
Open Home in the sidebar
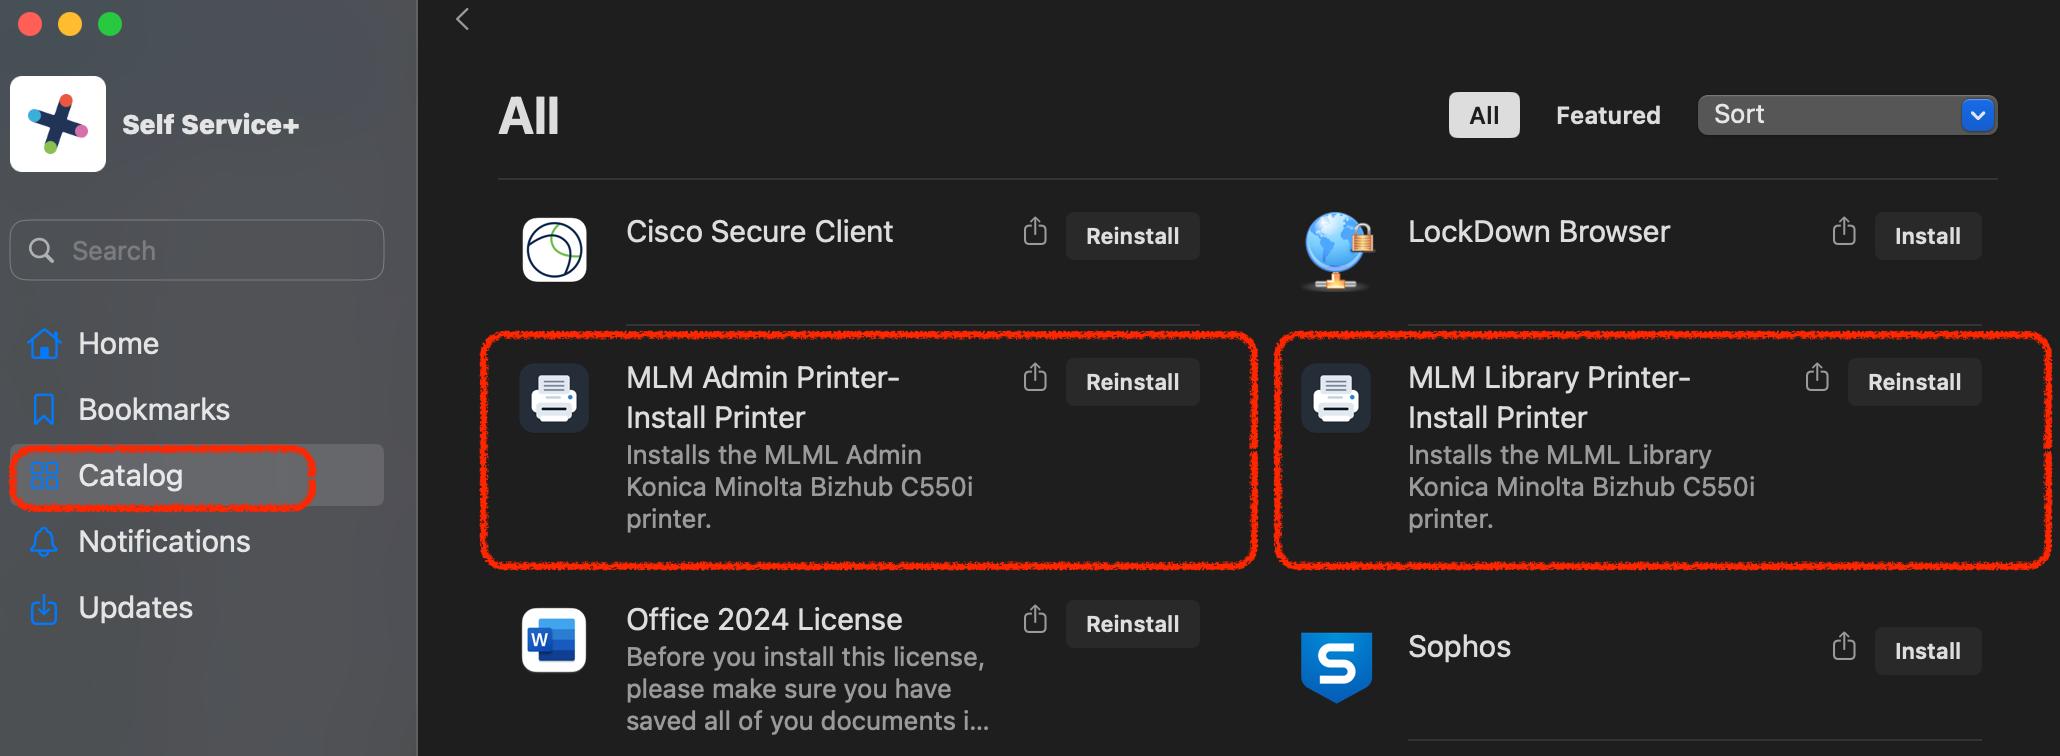[x=197, y=343]
